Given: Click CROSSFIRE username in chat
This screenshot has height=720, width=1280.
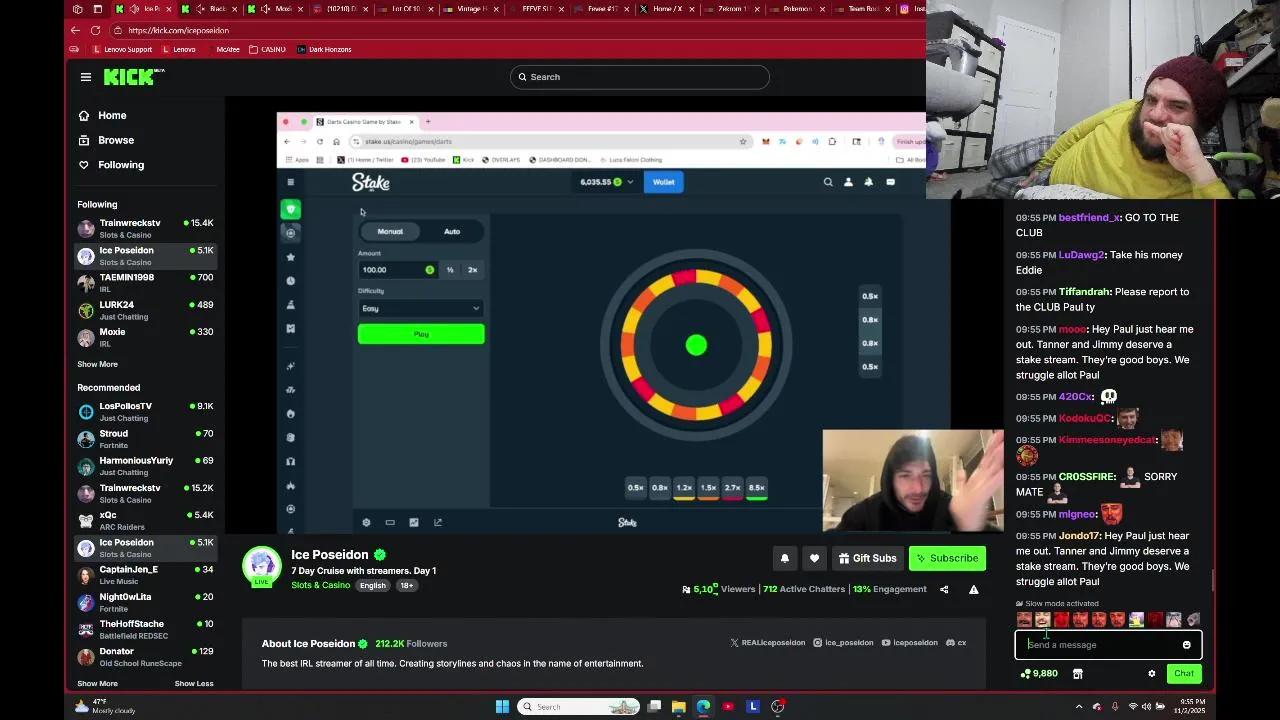Looking at the screenshot, I should click(x=1087, y=477).
